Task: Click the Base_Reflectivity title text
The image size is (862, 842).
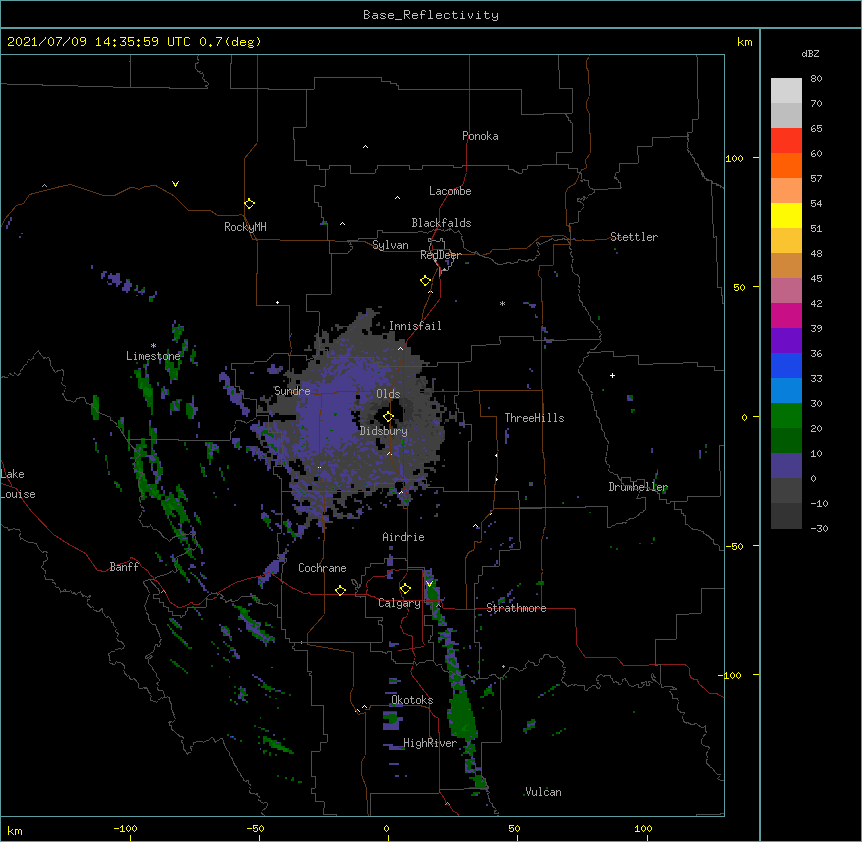Action: 431,15
